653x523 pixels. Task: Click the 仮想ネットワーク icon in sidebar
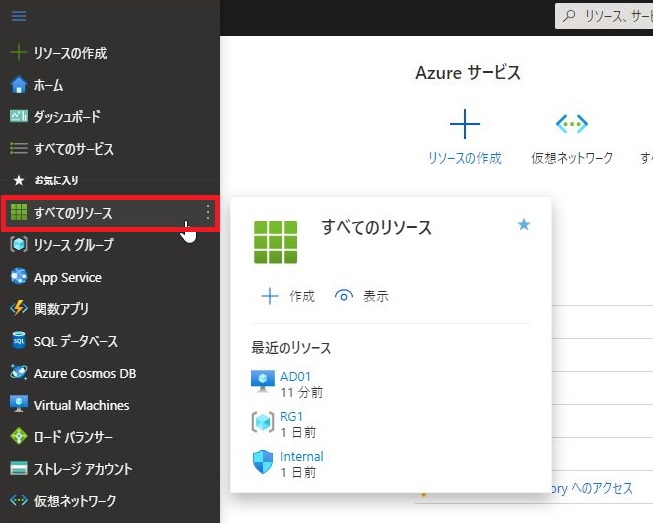pyautogui.click(x=18, y=500)
